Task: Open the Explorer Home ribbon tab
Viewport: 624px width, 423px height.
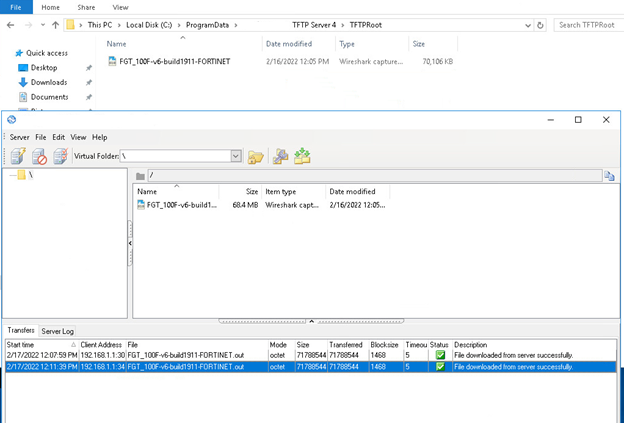Action: 51,7
